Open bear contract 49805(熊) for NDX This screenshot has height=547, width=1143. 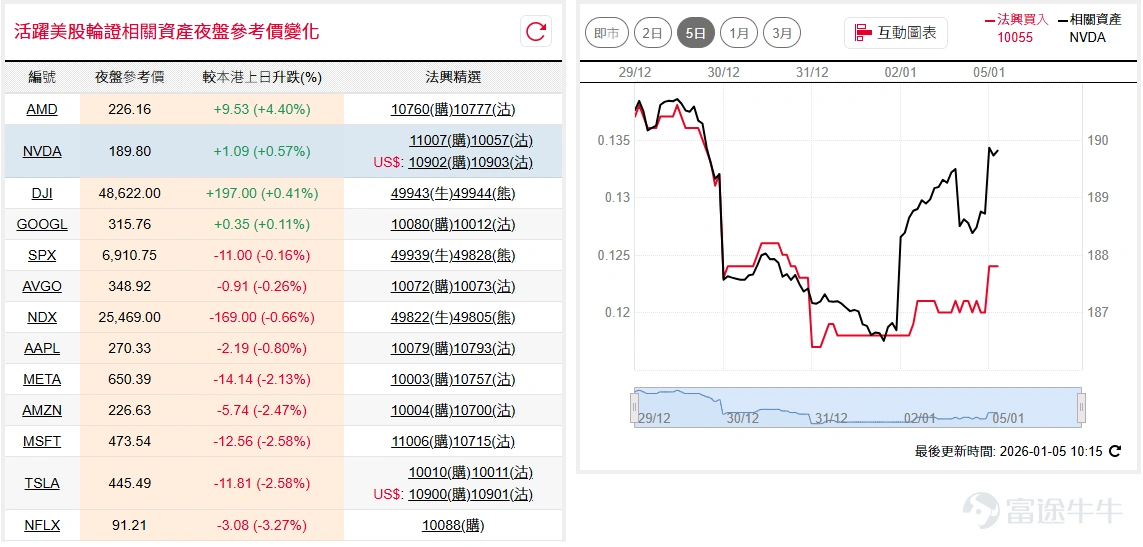click(483, 317)
